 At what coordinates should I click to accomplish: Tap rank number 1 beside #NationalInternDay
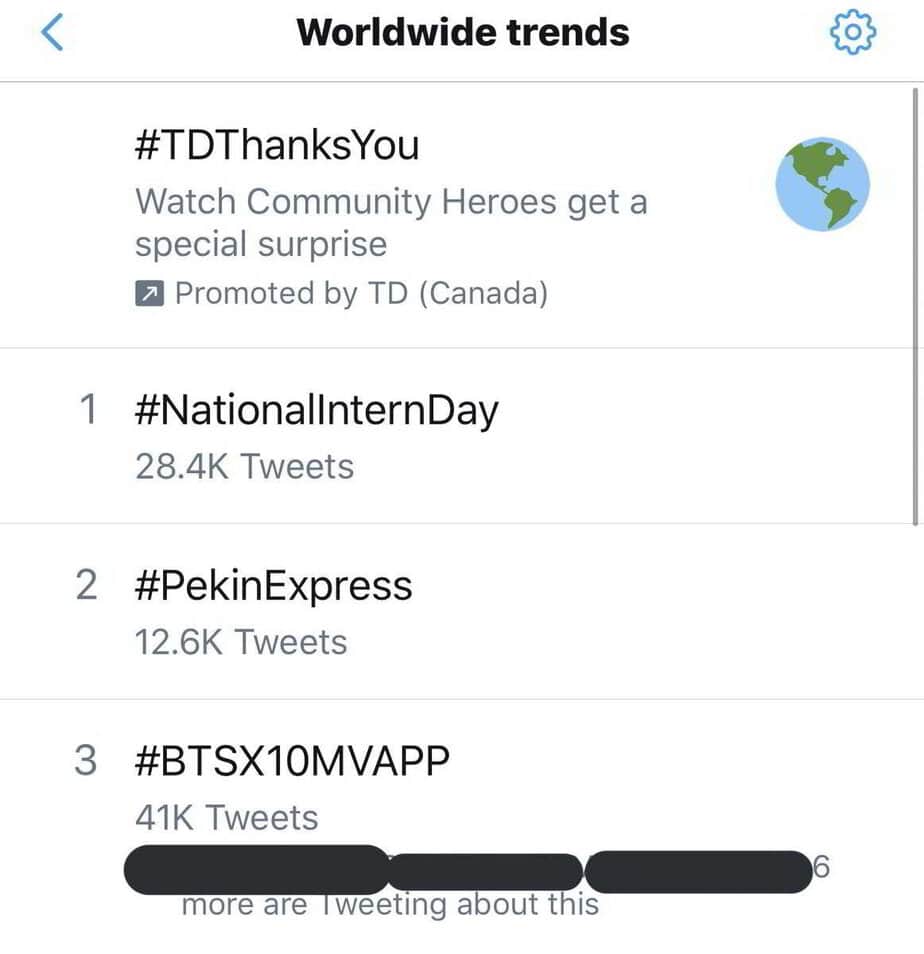coord(88,411)
